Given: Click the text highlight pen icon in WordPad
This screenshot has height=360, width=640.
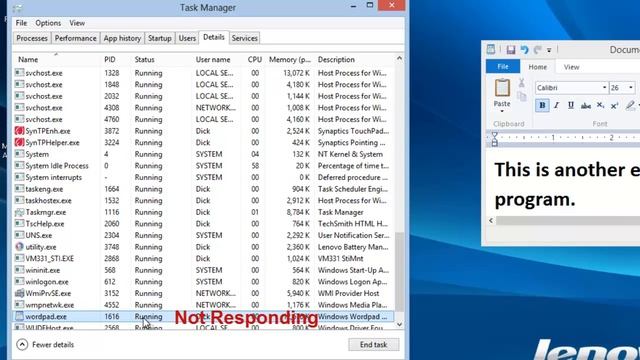Looking at the screenshot, I should [630, 105].
